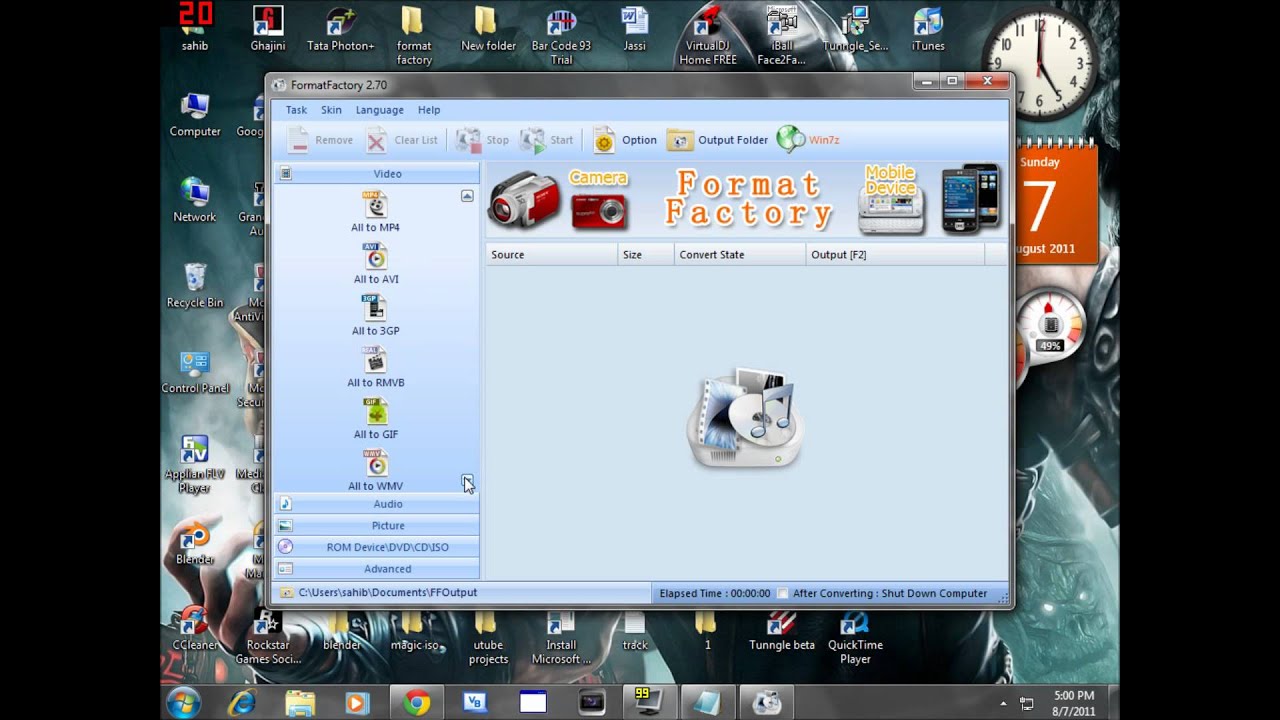The height and width of the screenshot is (720, 1280).
Task: Expand the Advanced category panel
Action: 377,569
